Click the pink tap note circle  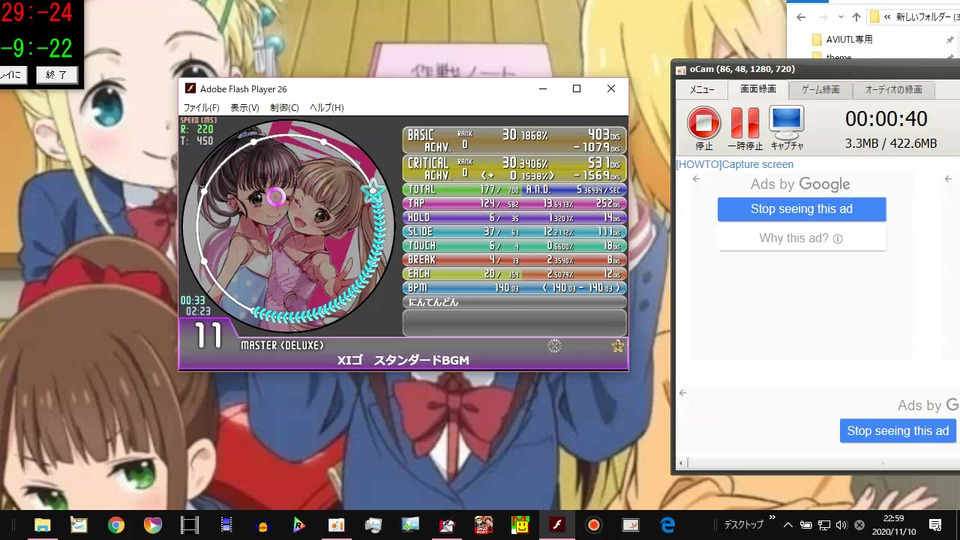coord(276,197)
